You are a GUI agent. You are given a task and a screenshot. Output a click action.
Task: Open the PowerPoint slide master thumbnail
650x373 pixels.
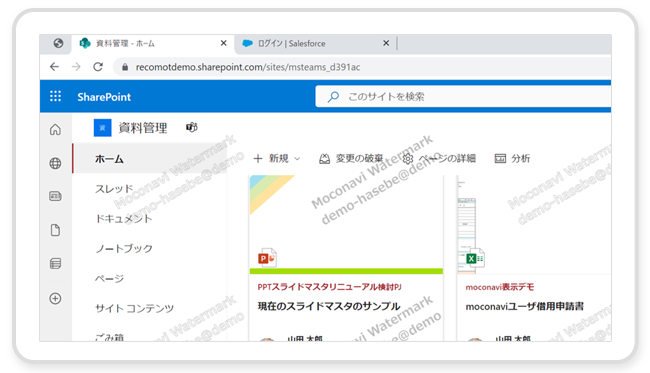tap(346, 224)
